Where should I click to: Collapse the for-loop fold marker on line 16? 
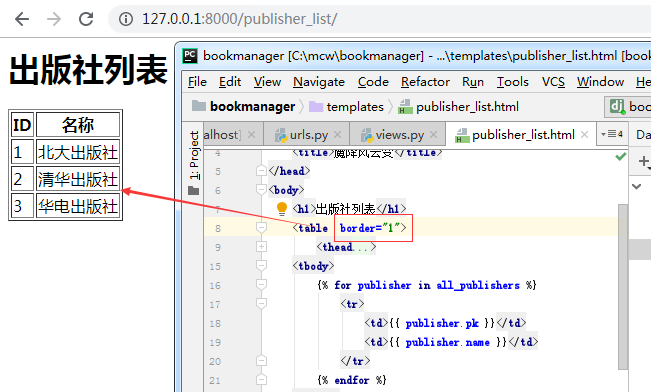(261, 285)
